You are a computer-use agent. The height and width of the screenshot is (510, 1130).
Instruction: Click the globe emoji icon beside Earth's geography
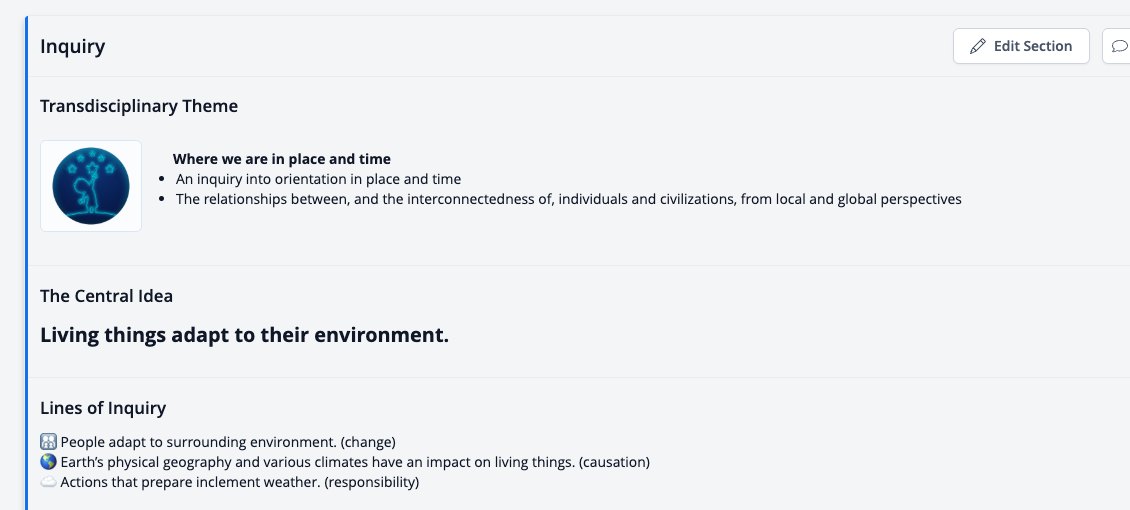point(48,462)
